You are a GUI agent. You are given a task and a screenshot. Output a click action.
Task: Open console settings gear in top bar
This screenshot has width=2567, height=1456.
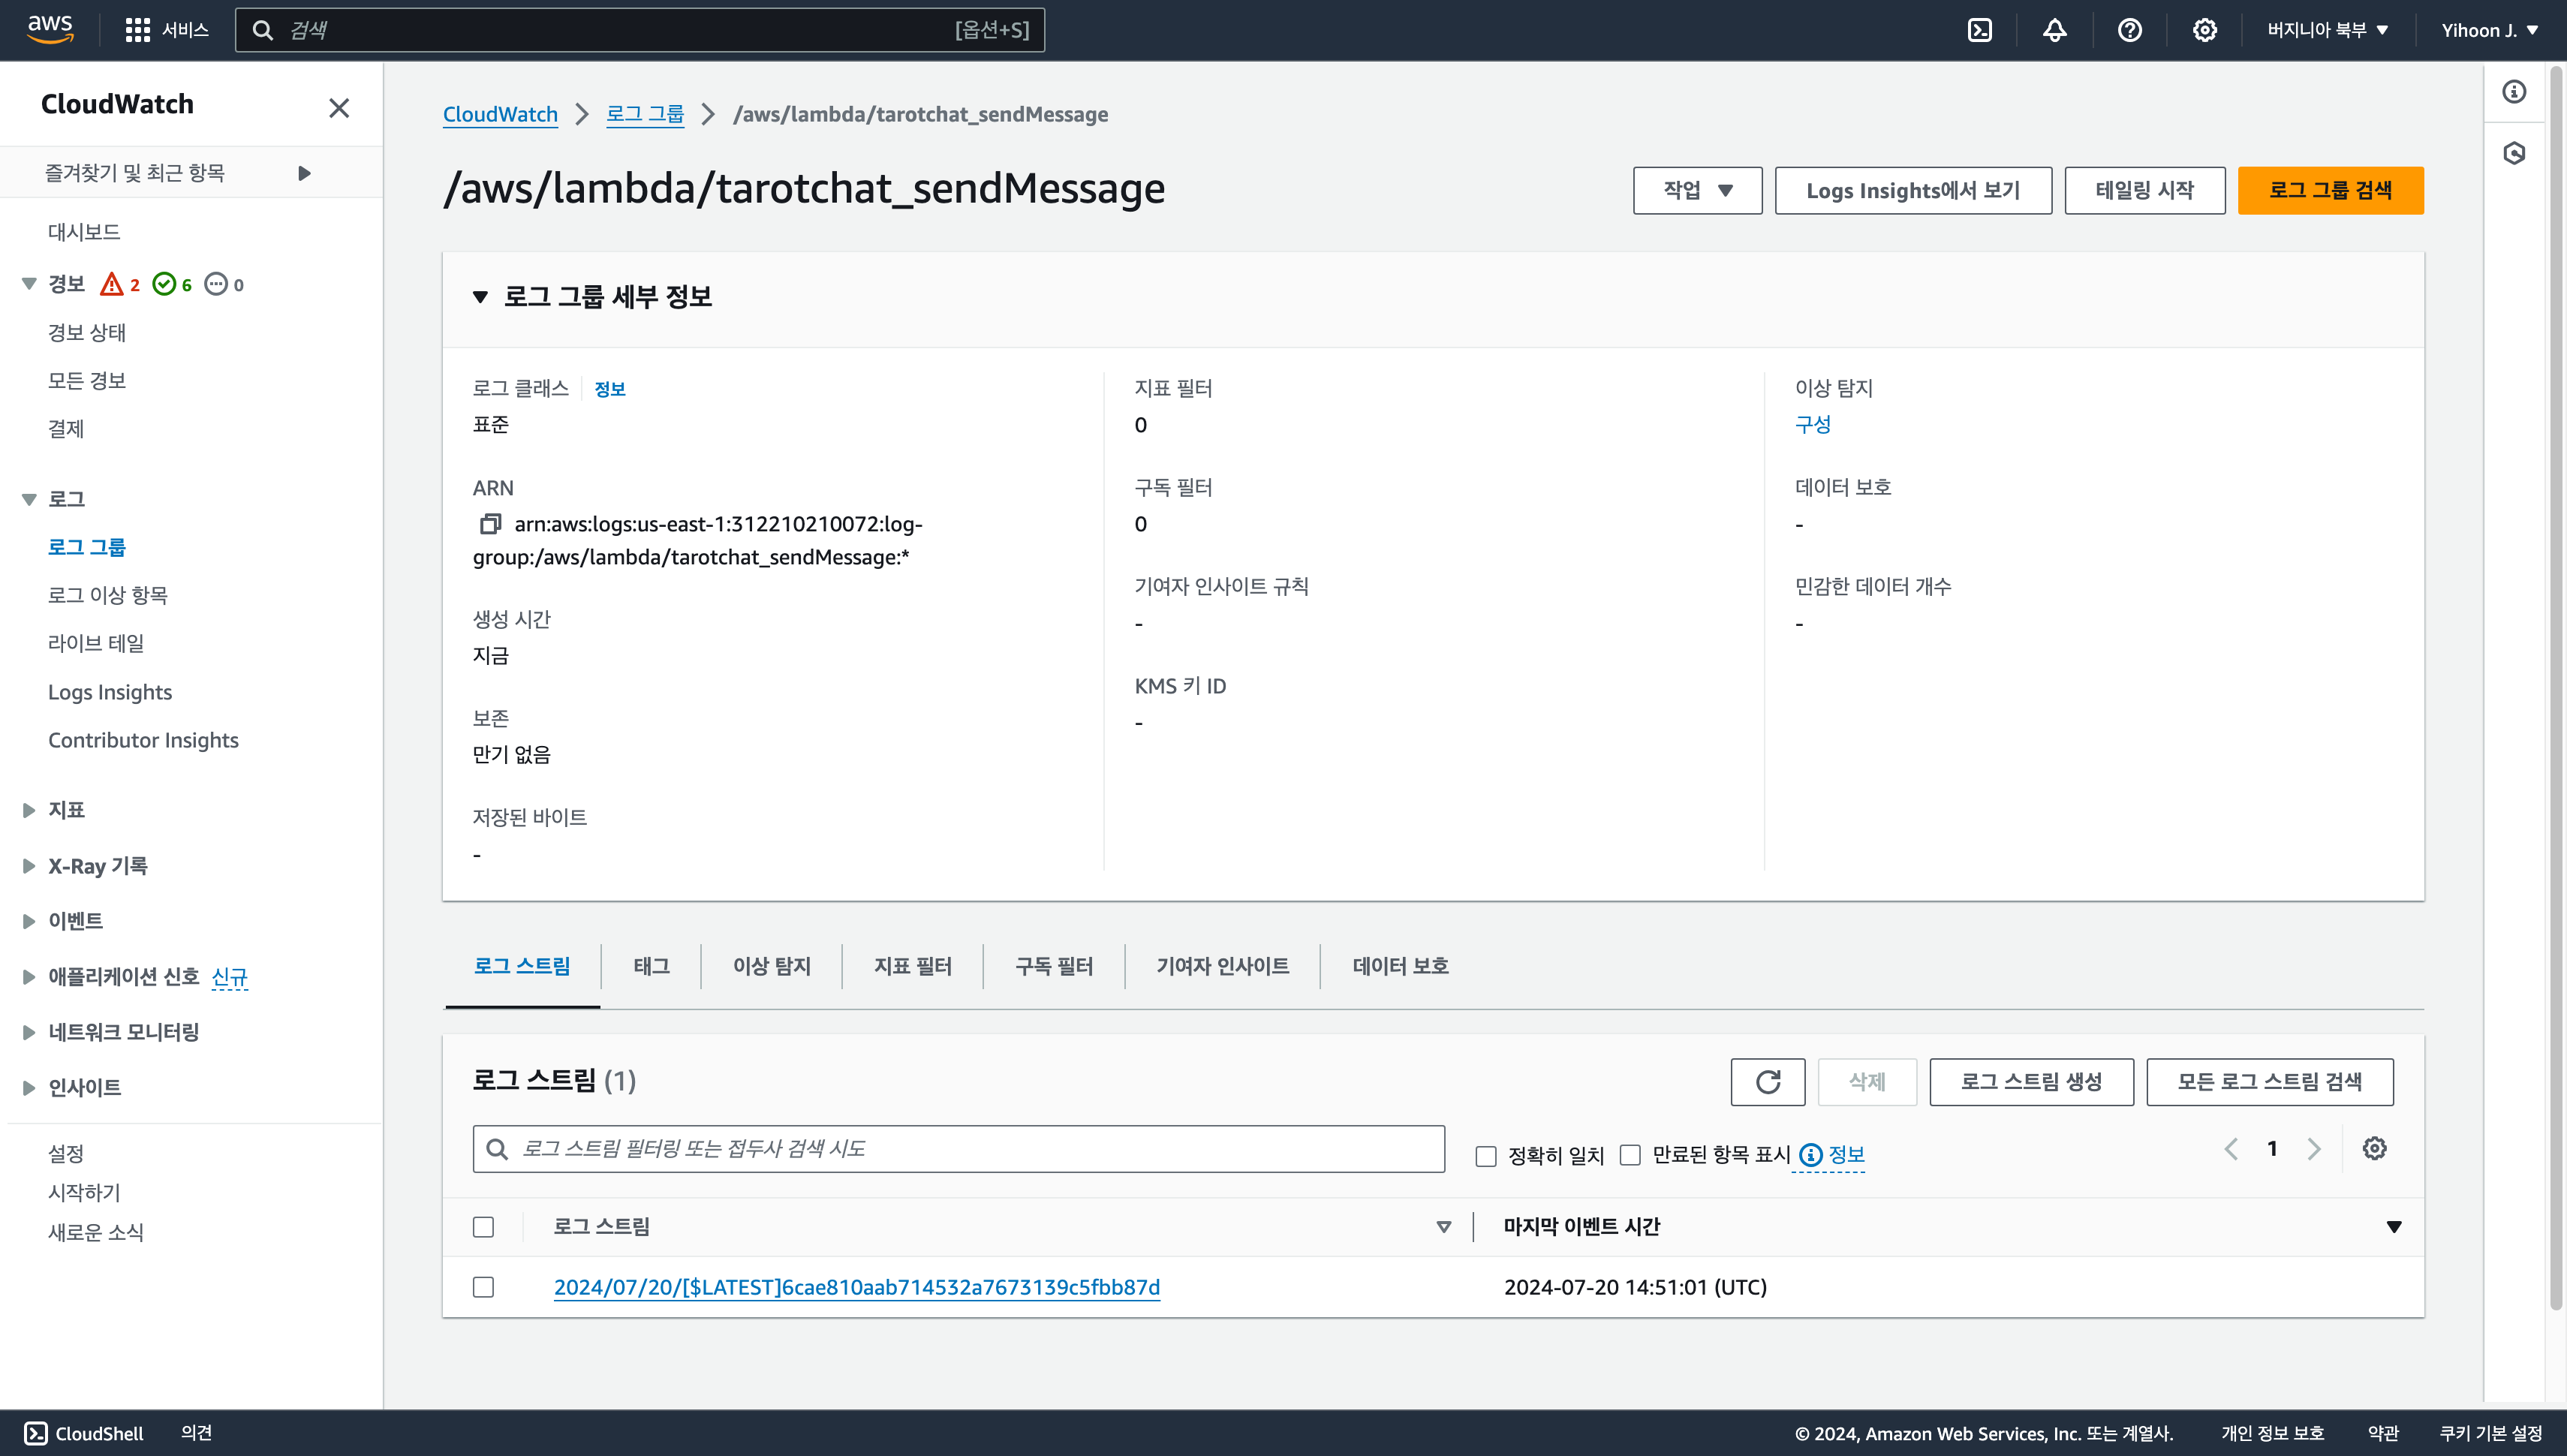(2204, 30)
